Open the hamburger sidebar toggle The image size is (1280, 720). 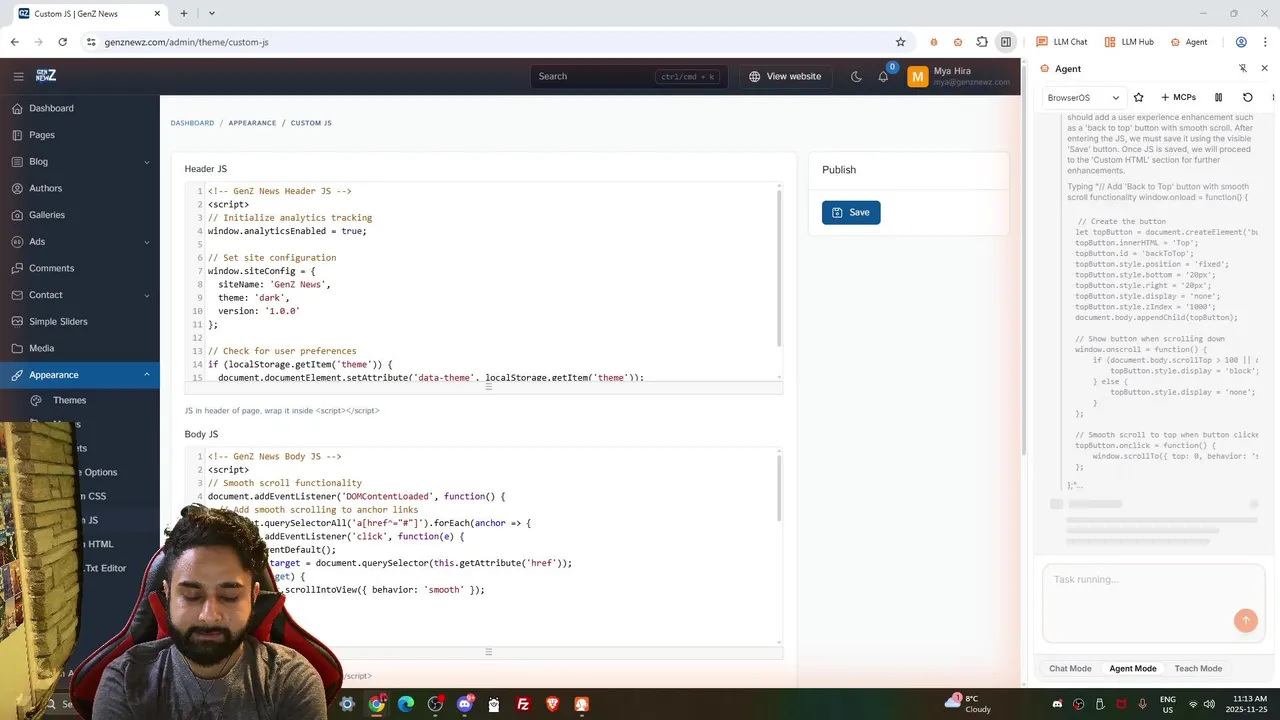(18, 76)
